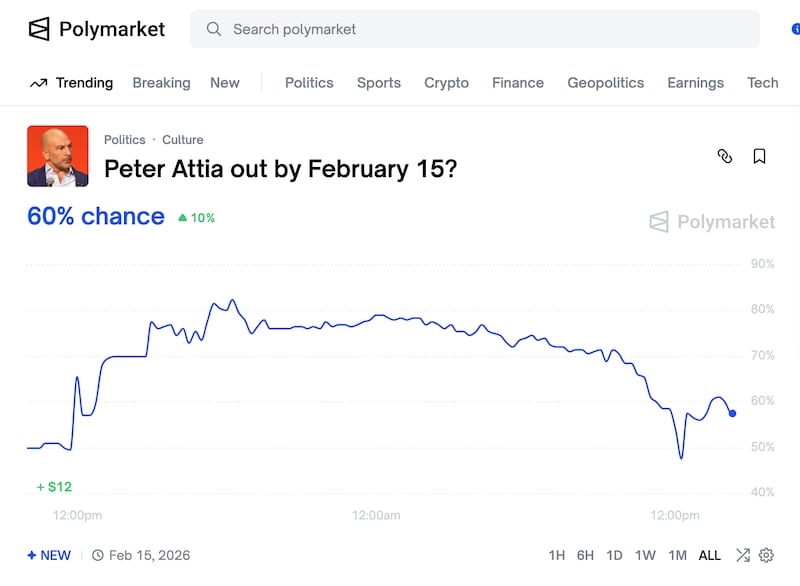Image resolution: width=800 pixels, height=586 pixels.
Task: Open the Geopolitics section
Action: point(605,83)
